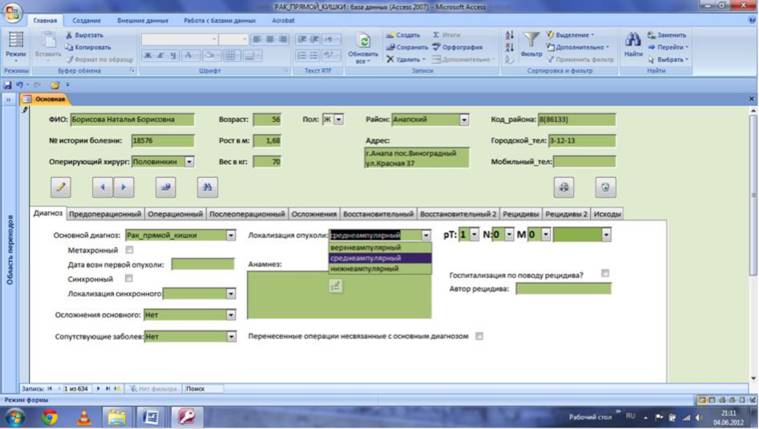The image size is (759, 429).
Task: Open the Фильтр funnel icon in ribbon
Action: [x=531, y=45]
